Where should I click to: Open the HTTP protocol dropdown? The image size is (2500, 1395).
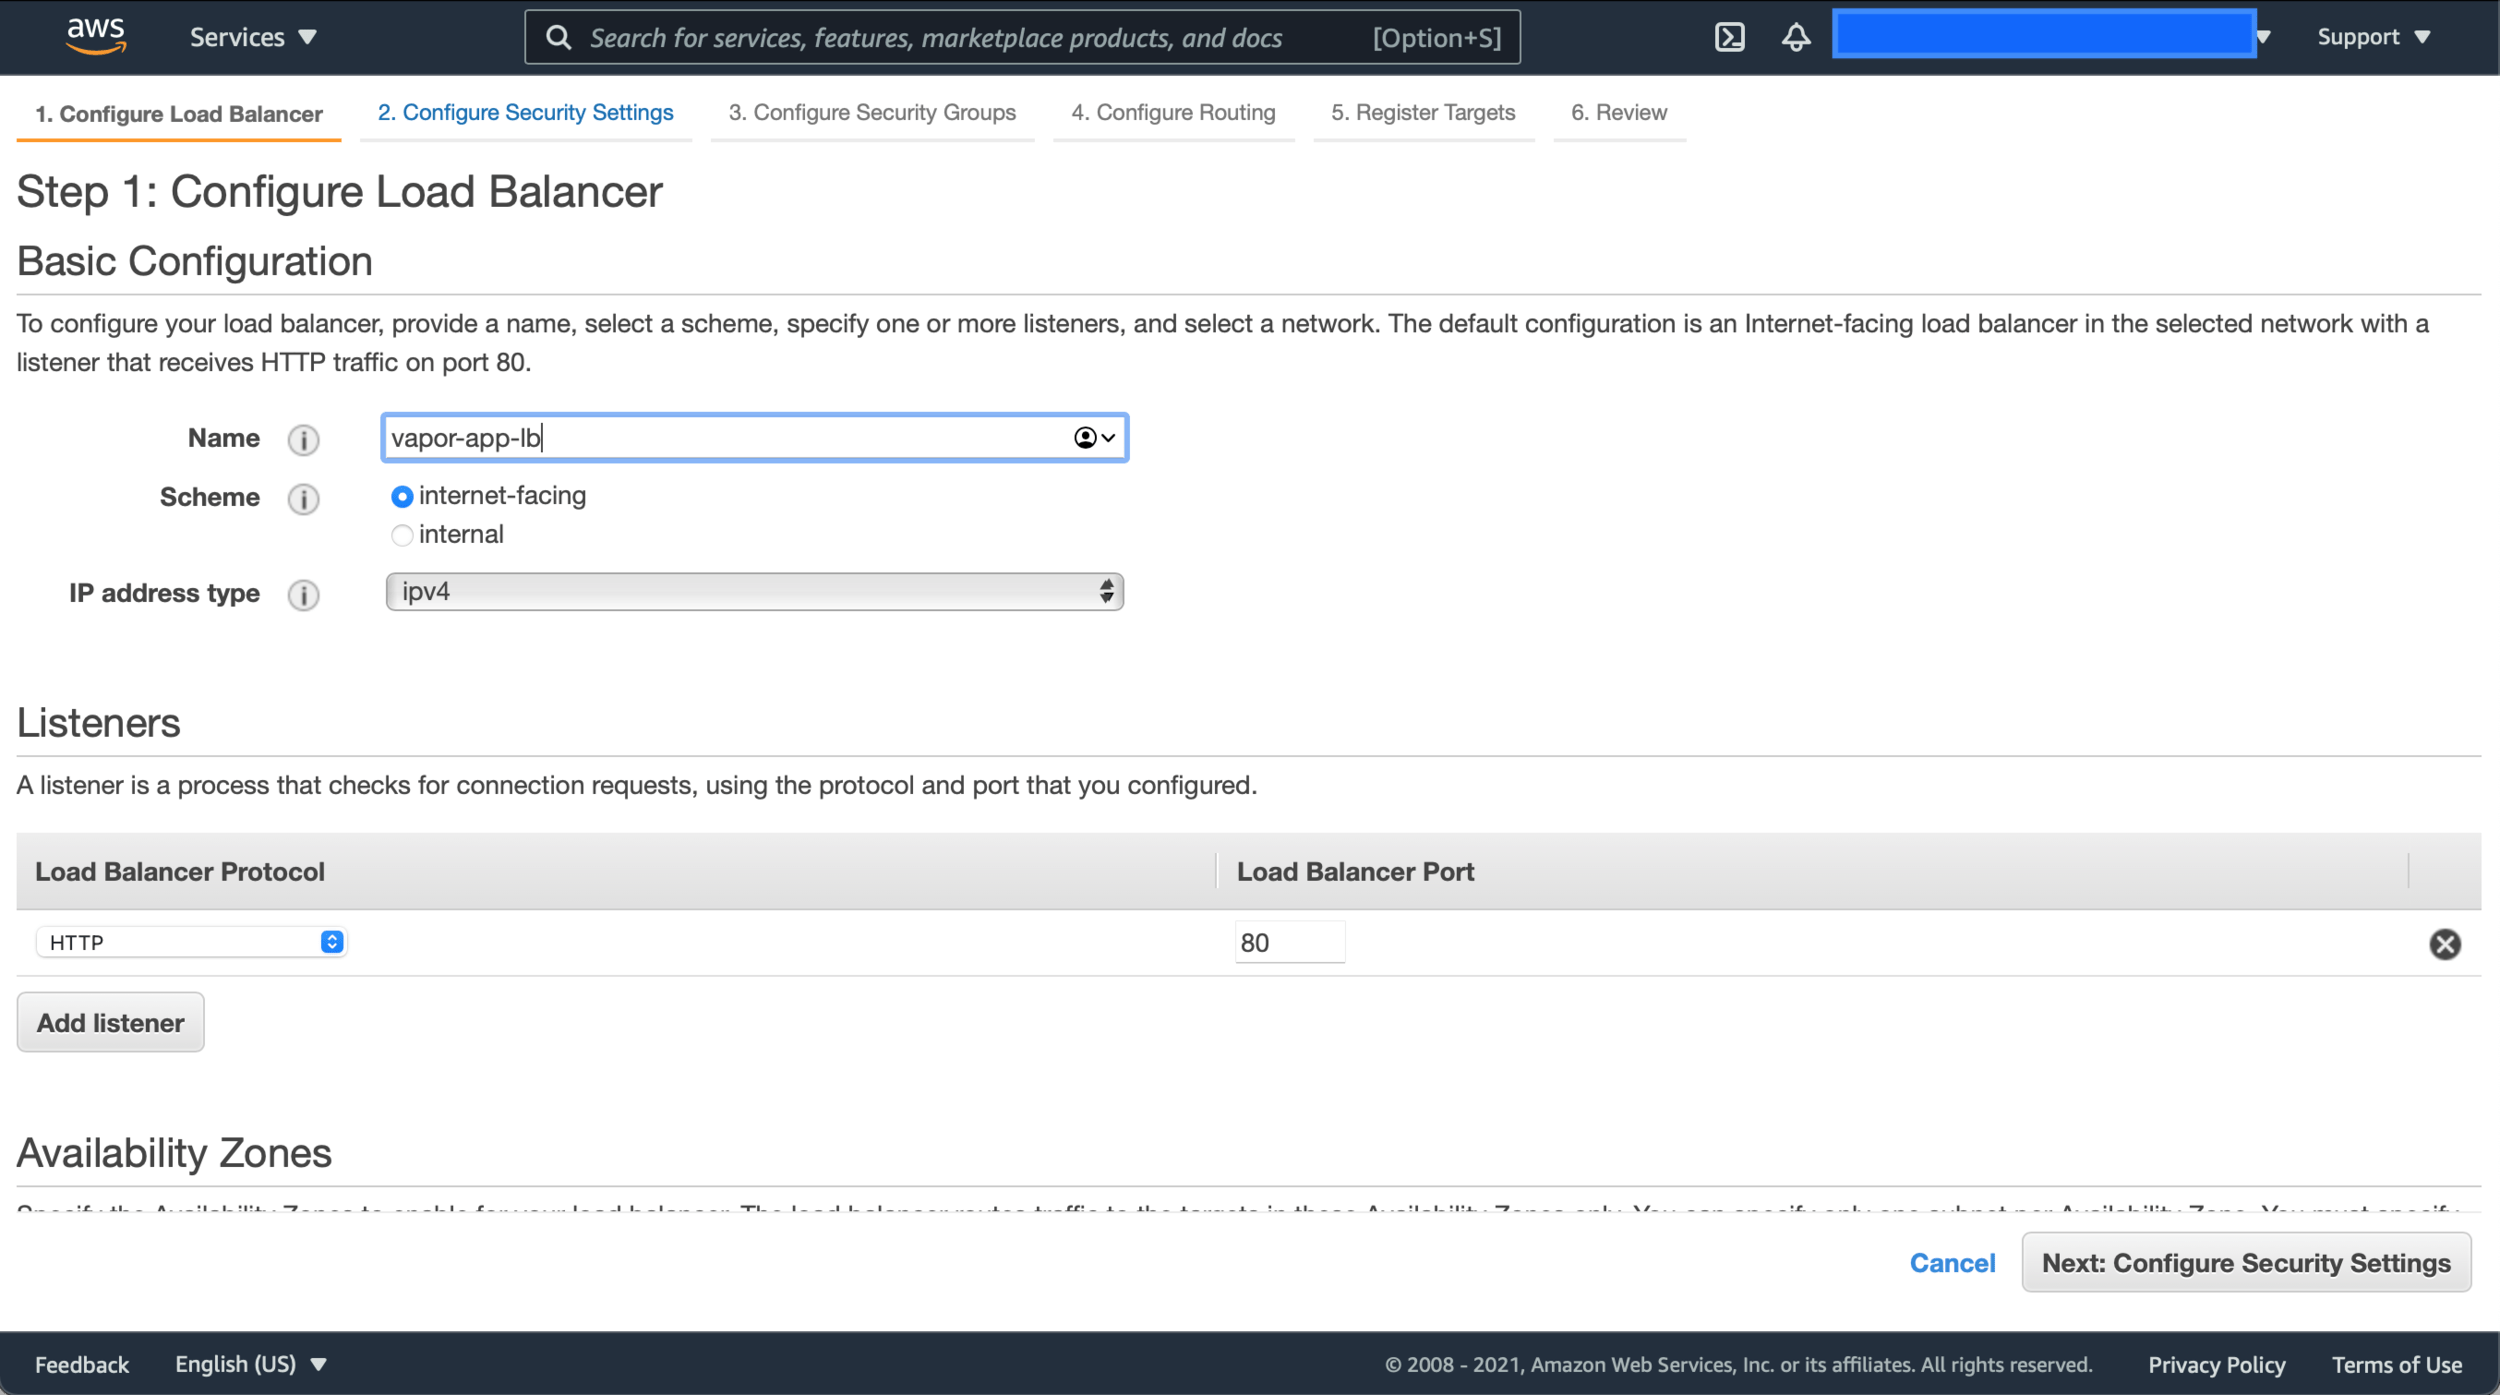tap(191, 942)
